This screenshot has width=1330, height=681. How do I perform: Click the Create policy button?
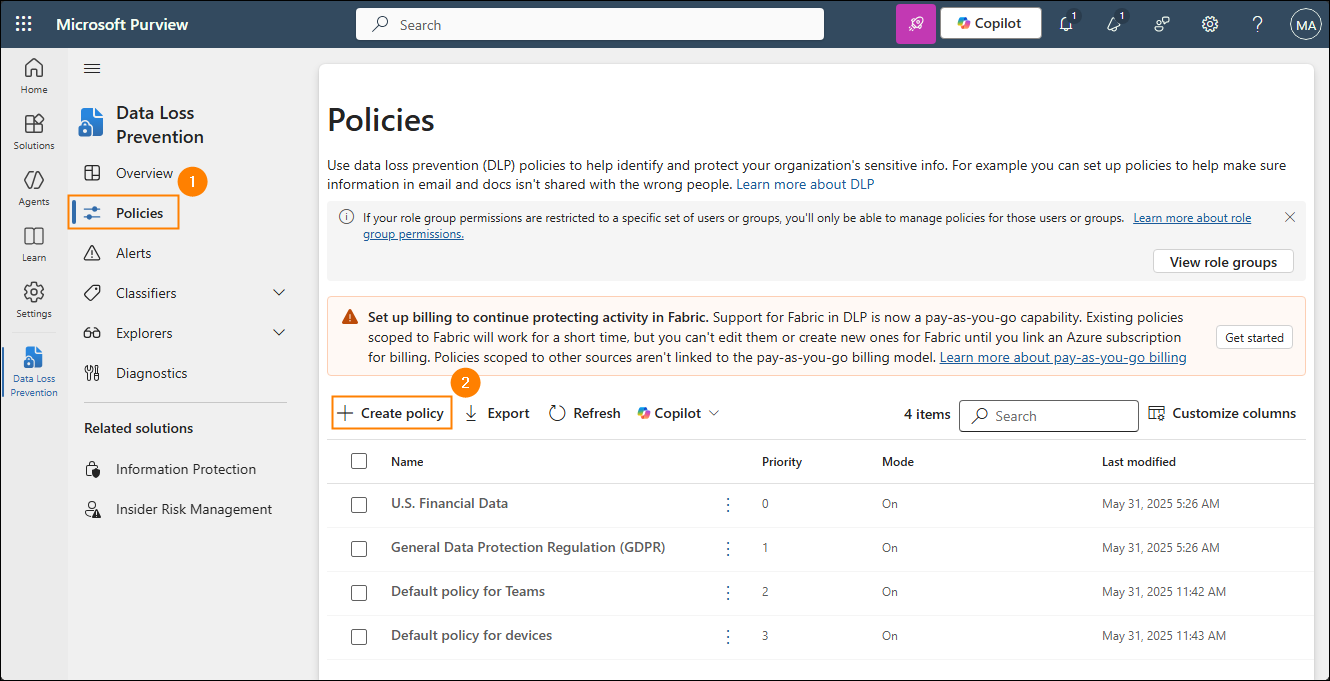[x=391, y=413]
